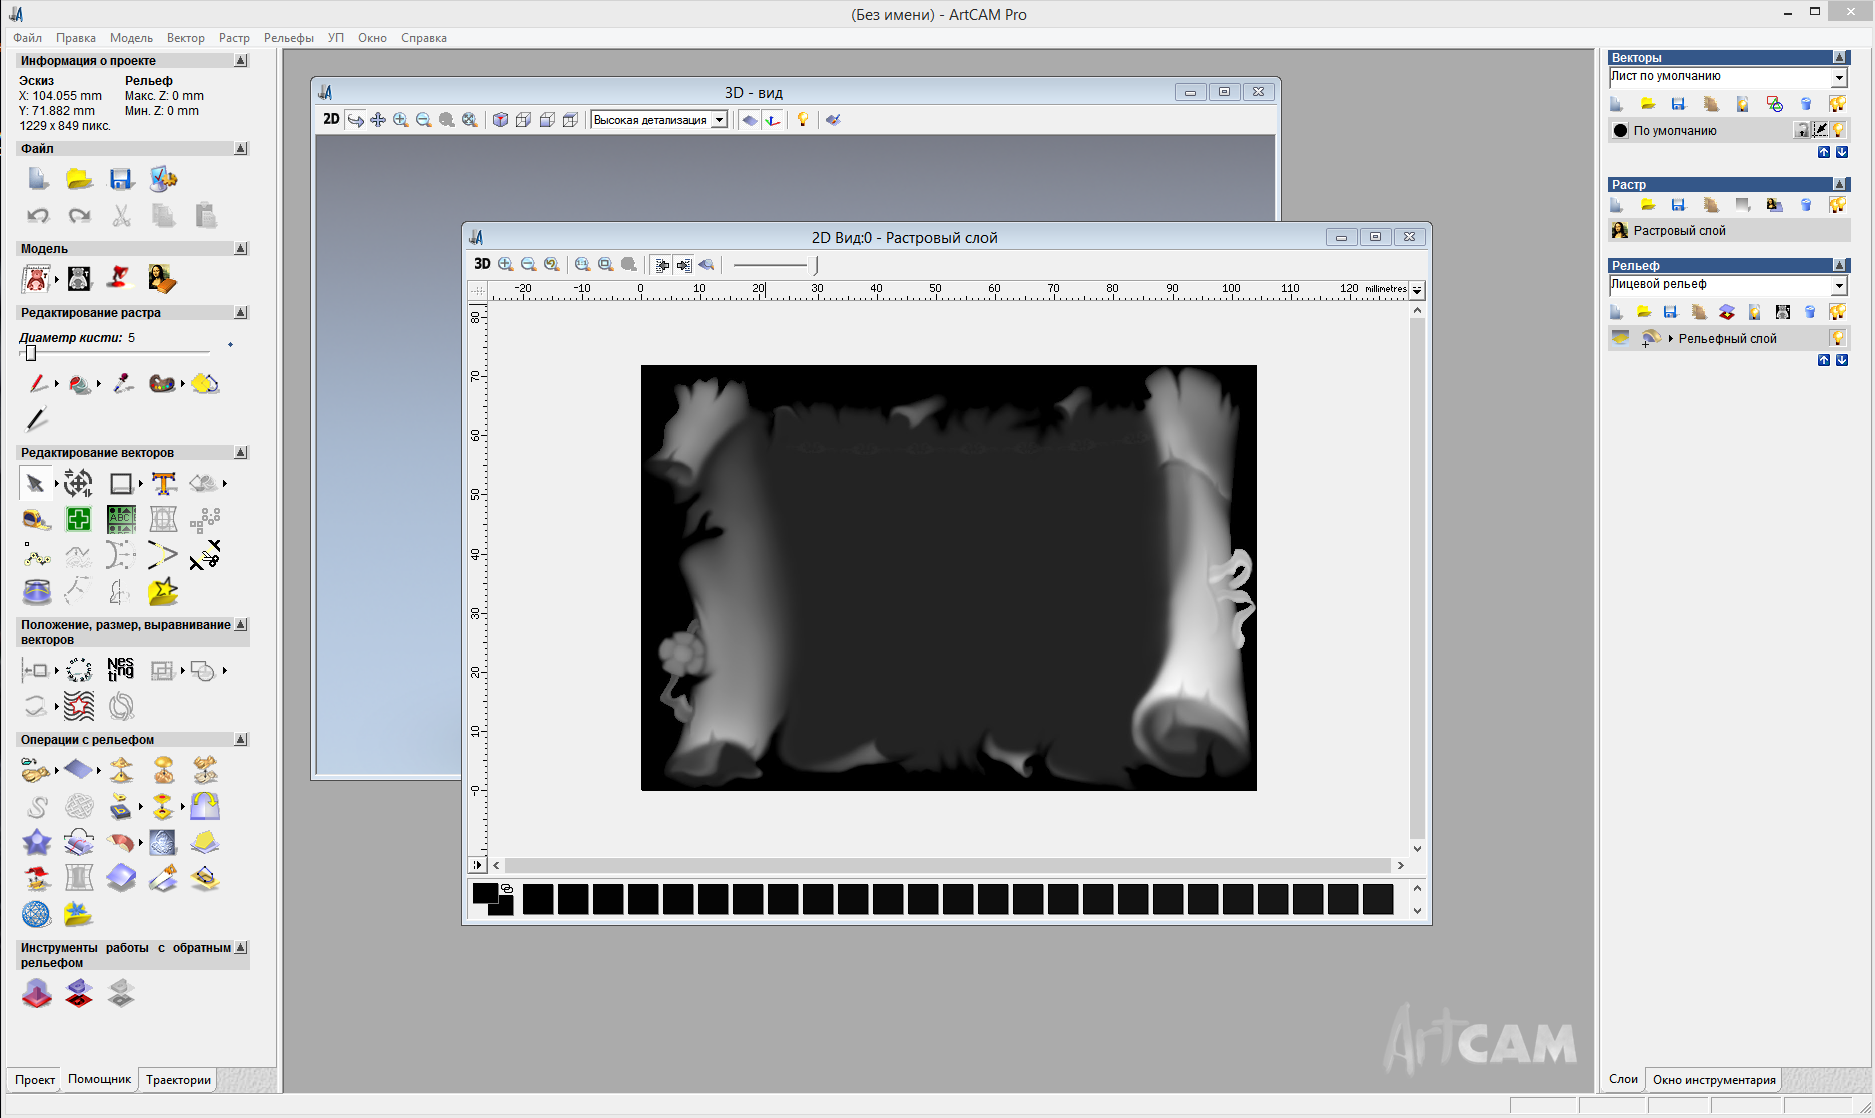Click the primary colour swatch in the palette

[485, 894]
